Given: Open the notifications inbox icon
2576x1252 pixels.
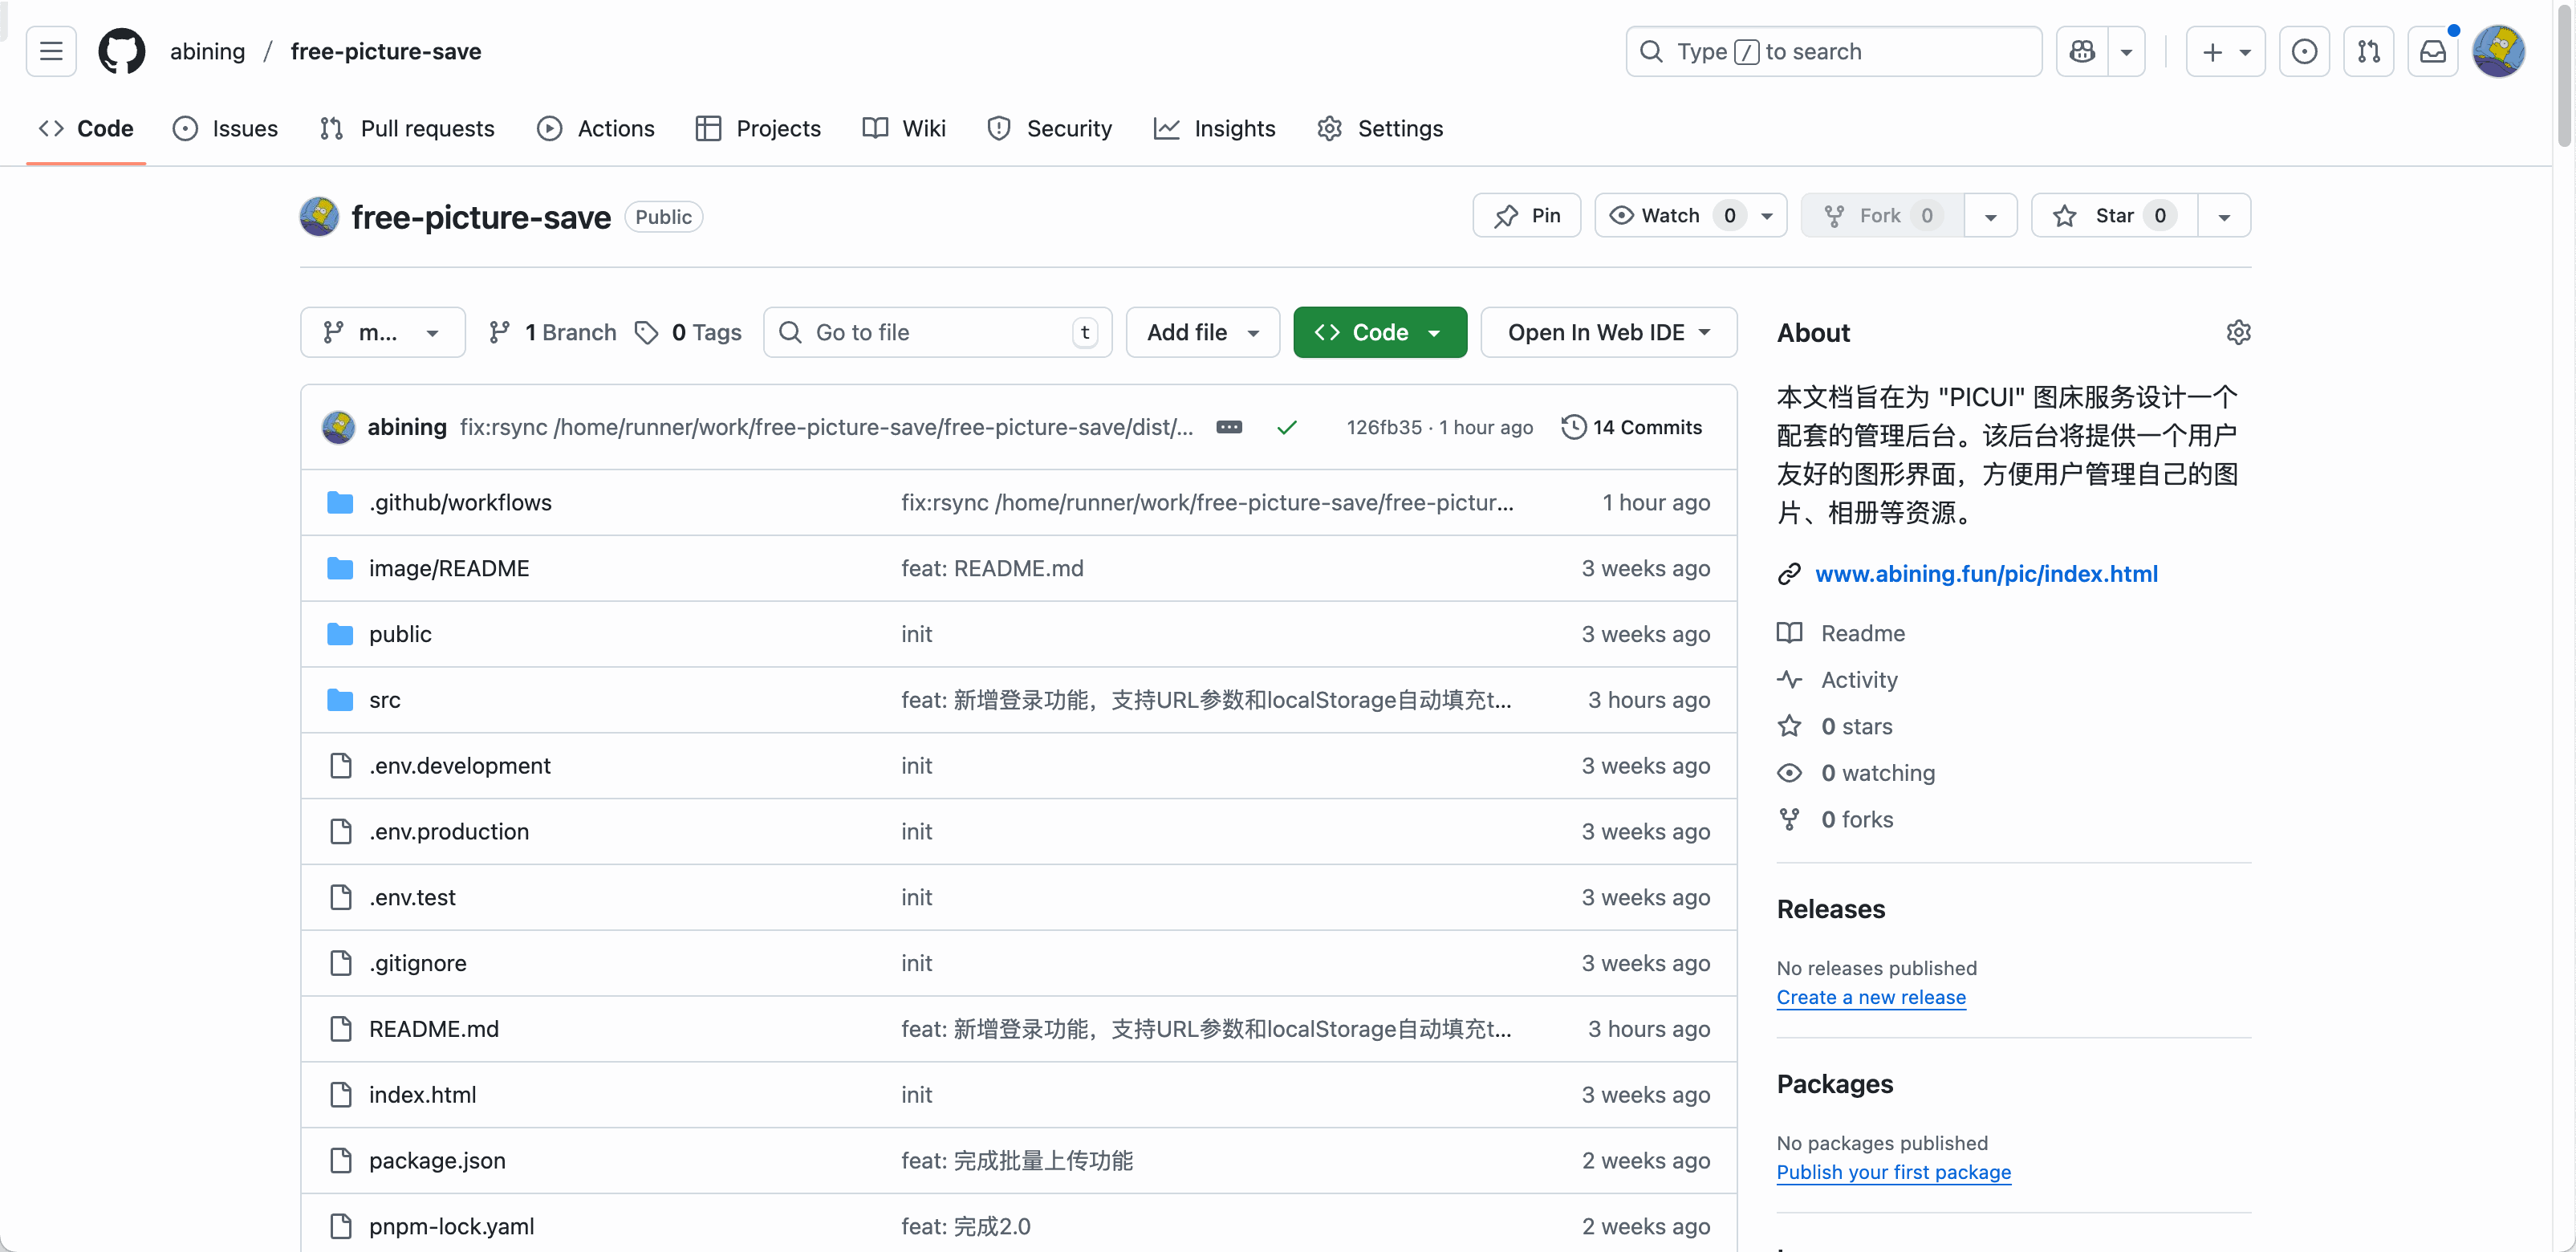Looking at the screenshot, I should click(x=2432, y=51).
